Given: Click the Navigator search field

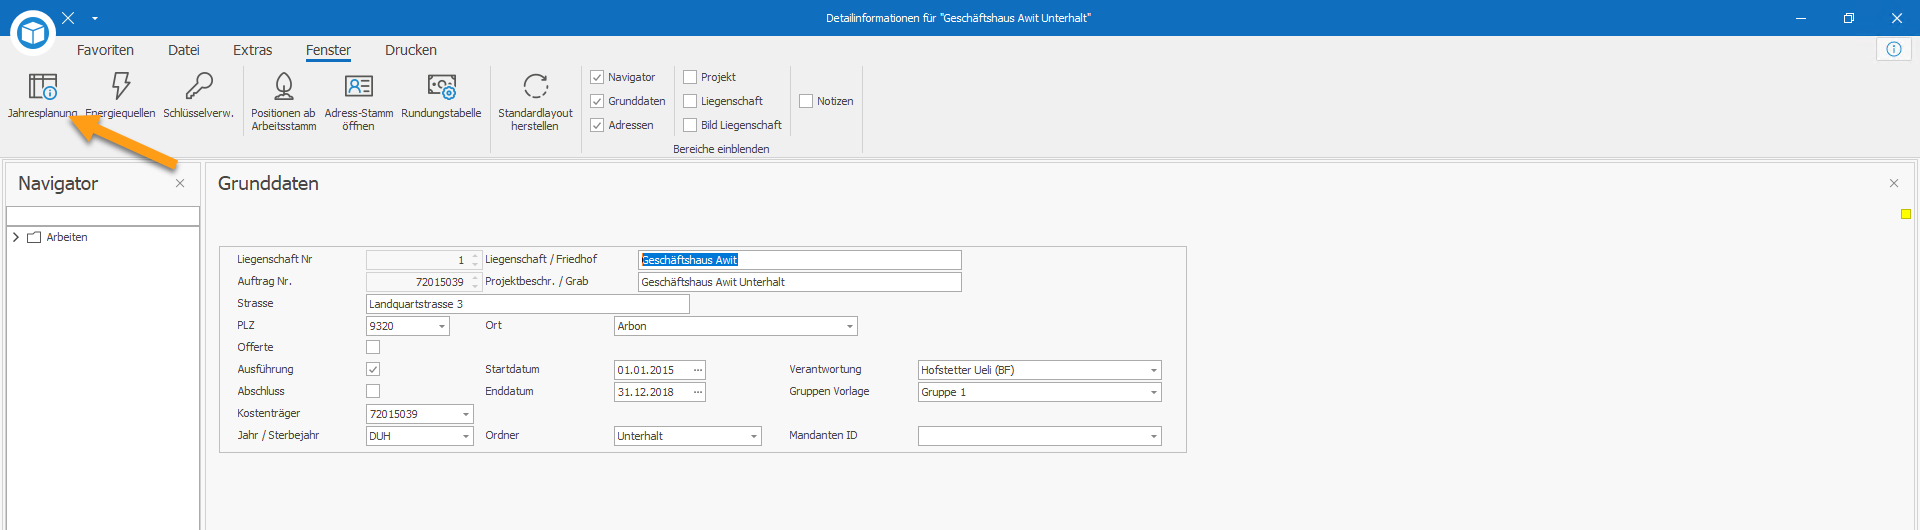Looking at the screenshot, I should click(103, 216).
